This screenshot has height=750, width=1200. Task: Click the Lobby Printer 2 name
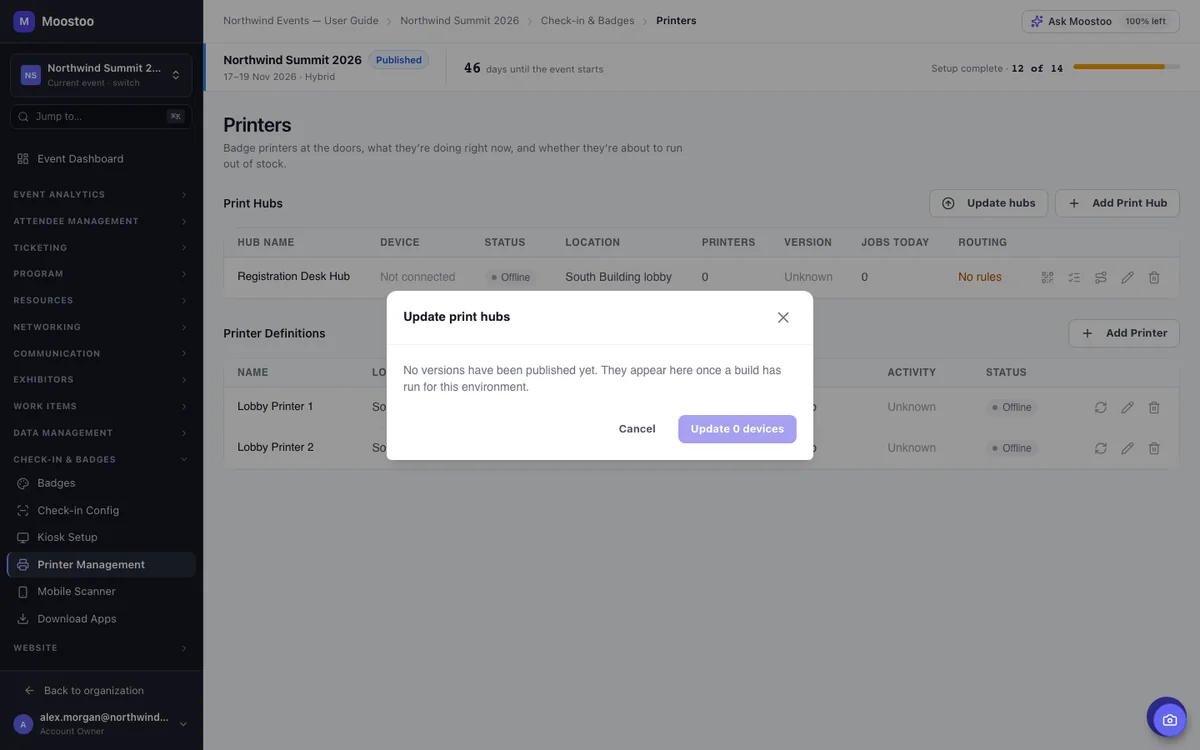coord(275,447)
